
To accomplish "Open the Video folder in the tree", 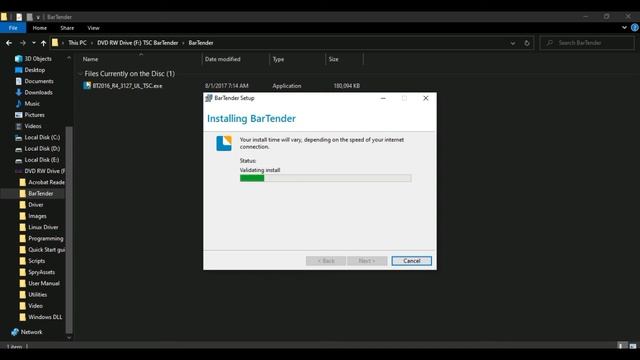I will click(x=35, y=306).
